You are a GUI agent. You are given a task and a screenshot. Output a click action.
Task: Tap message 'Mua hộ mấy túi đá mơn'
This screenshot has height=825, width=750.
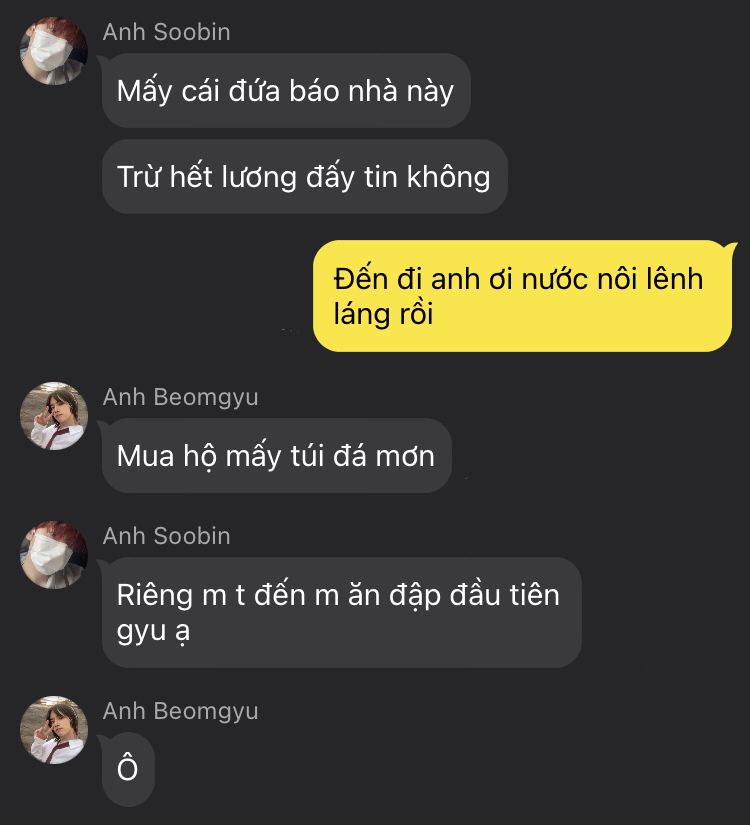click(x=276, y=456)
